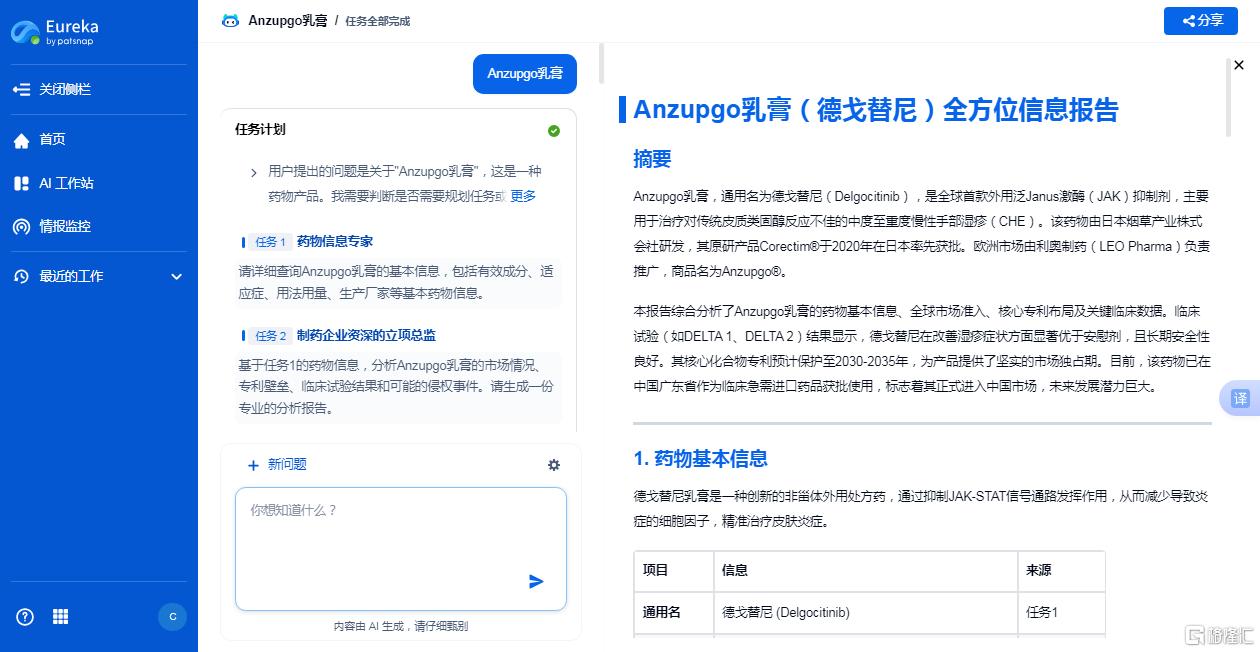1260x652 pixels.
Task: Open user avatar C menu
Action: [172, 617]
